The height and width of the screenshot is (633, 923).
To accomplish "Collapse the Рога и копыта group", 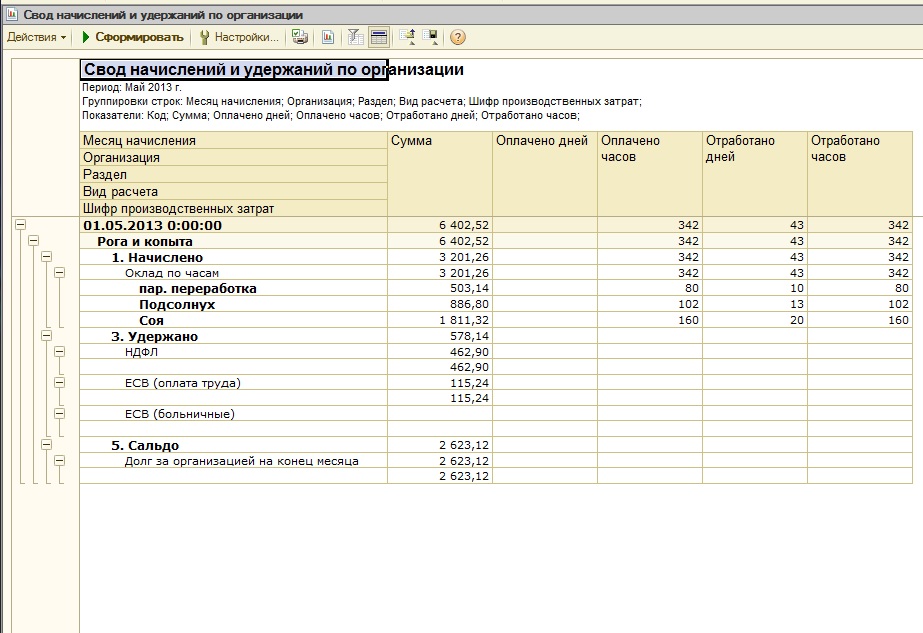I will coord(34,240).
